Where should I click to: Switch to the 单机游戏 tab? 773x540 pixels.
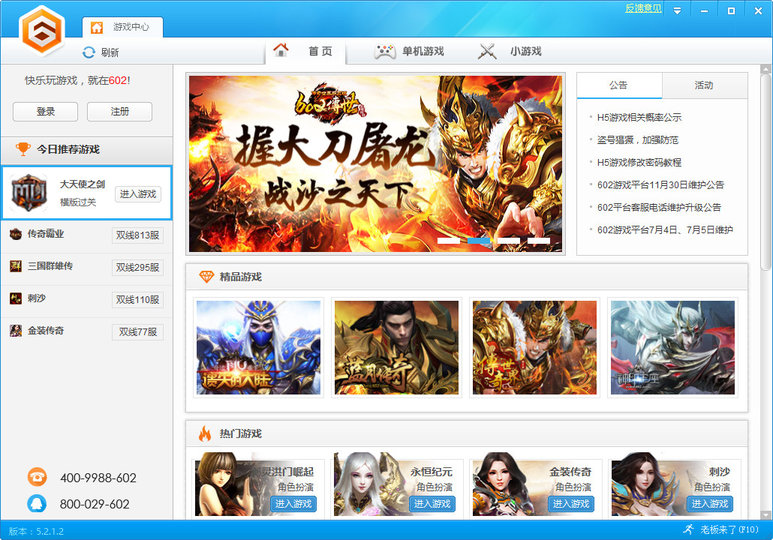coord(409,51)
